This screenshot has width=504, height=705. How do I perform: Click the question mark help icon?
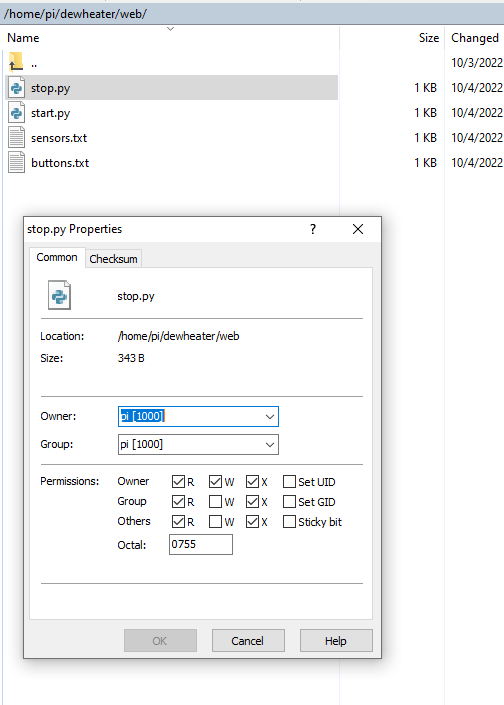(x=313, y=229)
